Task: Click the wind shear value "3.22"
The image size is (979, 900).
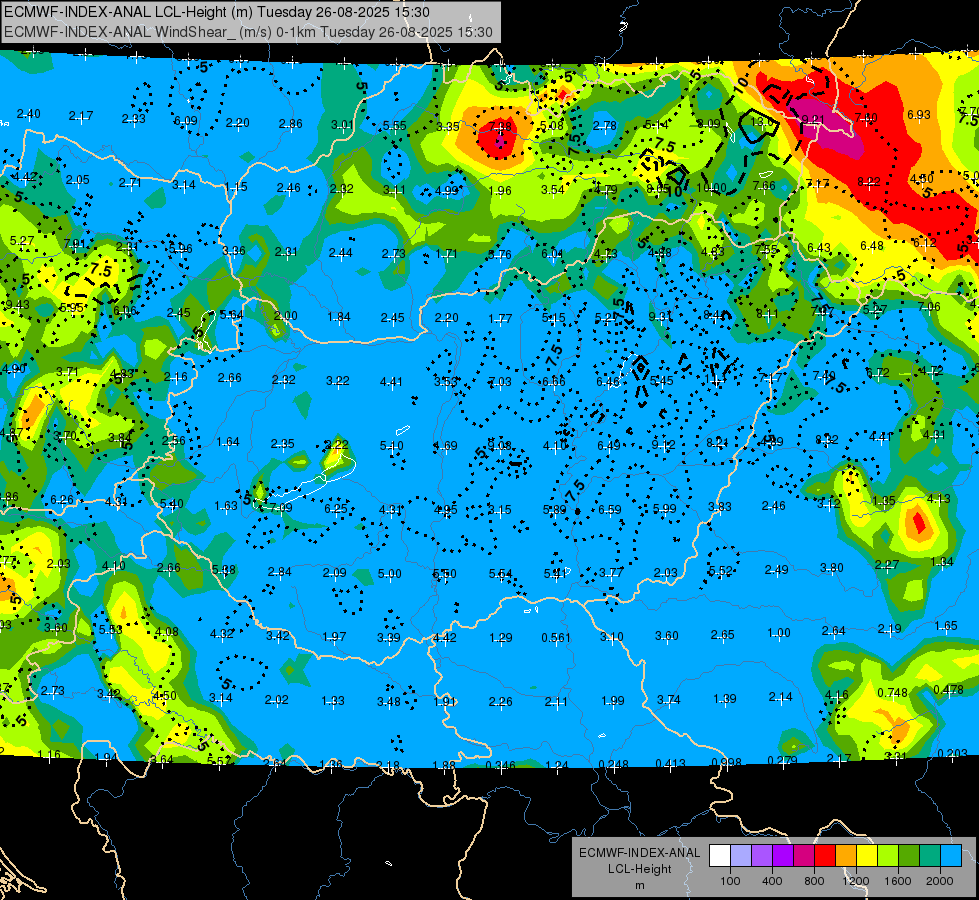Action: [338, 380]
